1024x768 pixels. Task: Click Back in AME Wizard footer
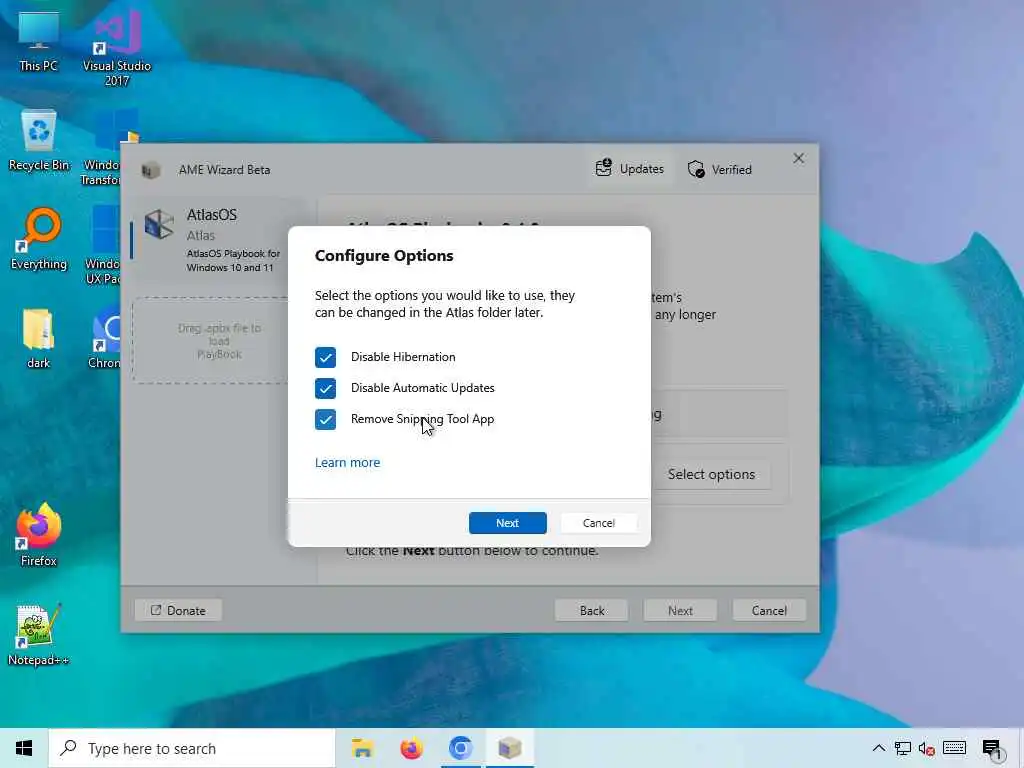click(592, 611)
